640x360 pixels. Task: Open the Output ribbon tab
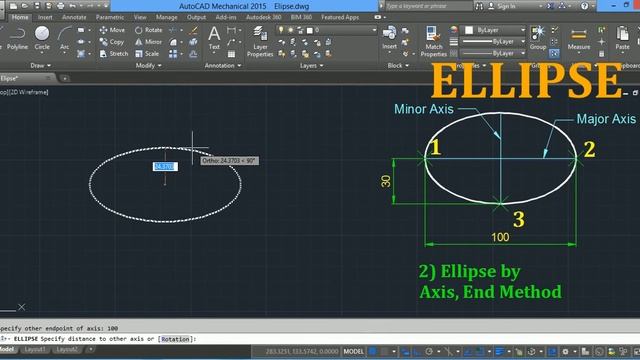(x=196, y=17)
